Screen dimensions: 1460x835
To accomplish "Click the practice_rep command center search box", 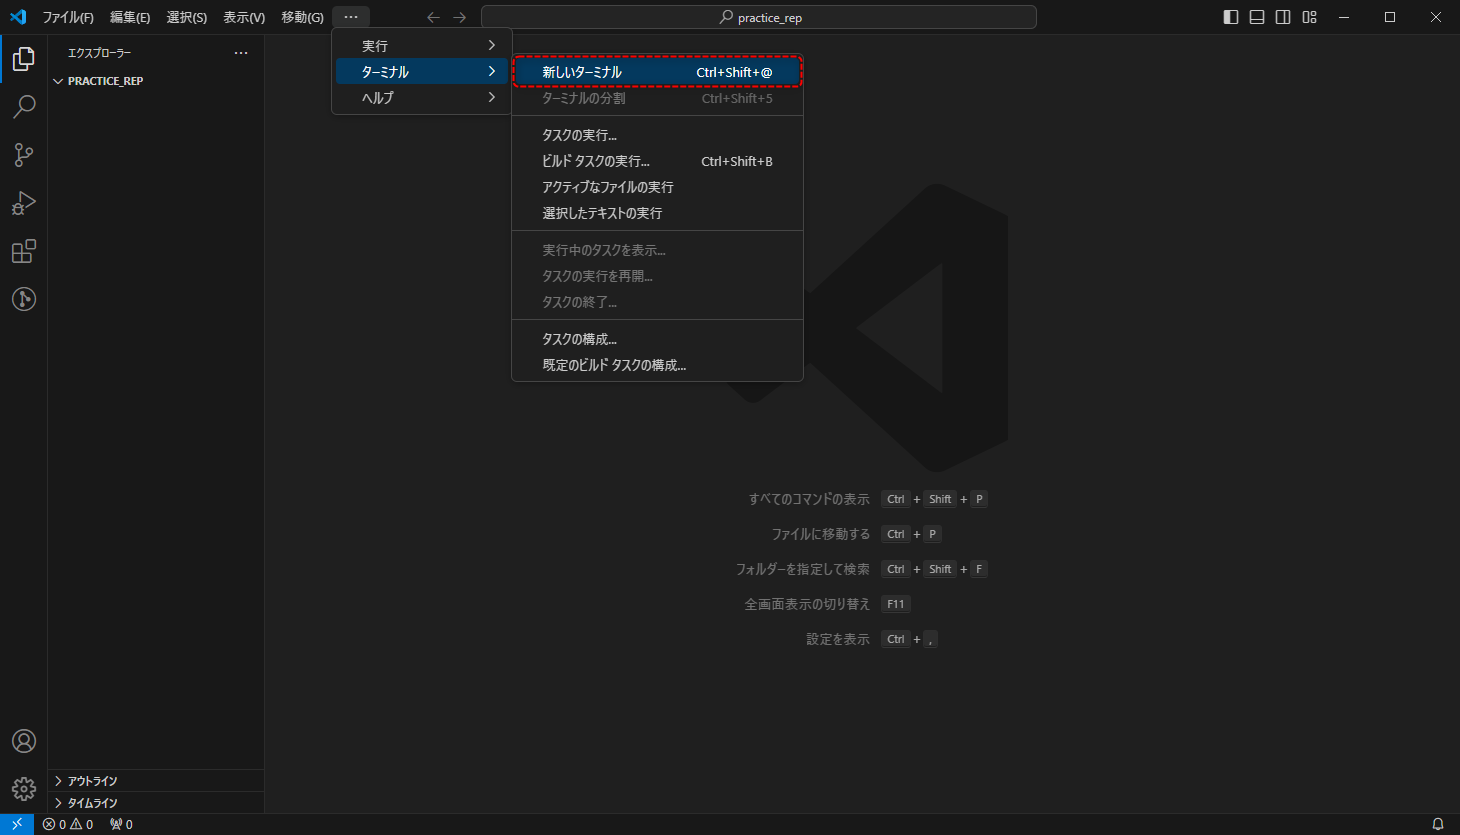I will [x=759, y=17].
